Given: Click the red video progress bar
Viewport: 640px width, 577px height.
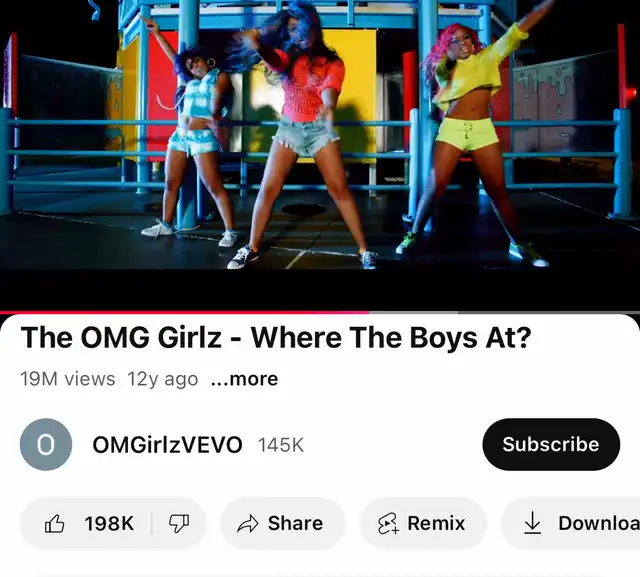Looking at the screenshot, I should (184, 313).
